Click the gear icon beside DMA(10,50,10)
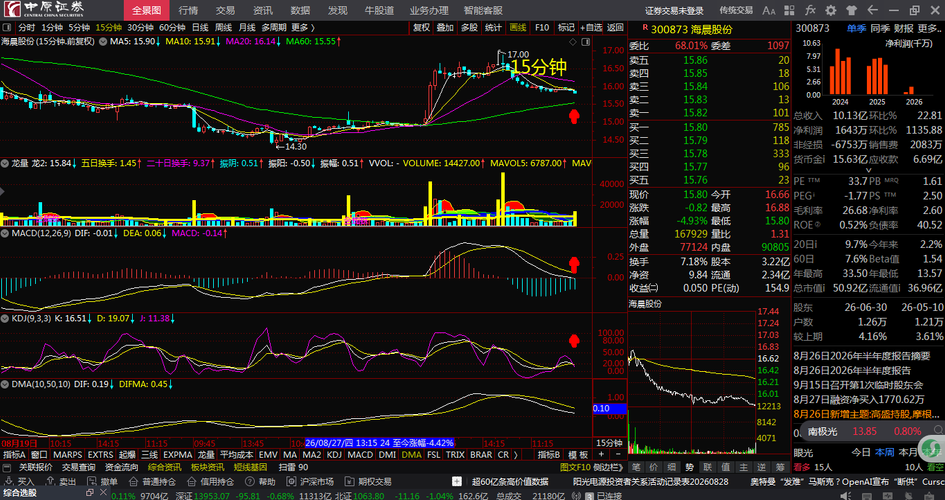Viewport: 945px width, 500px height. click(5, 384)
